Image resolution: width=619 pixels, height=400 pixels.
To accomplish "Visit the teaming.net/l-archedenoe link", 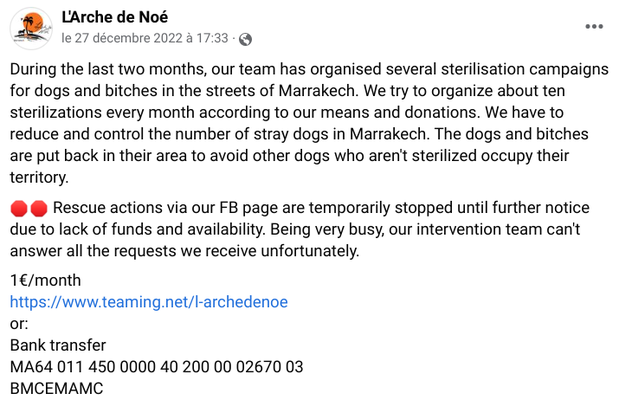I will (x=149, y=302).
